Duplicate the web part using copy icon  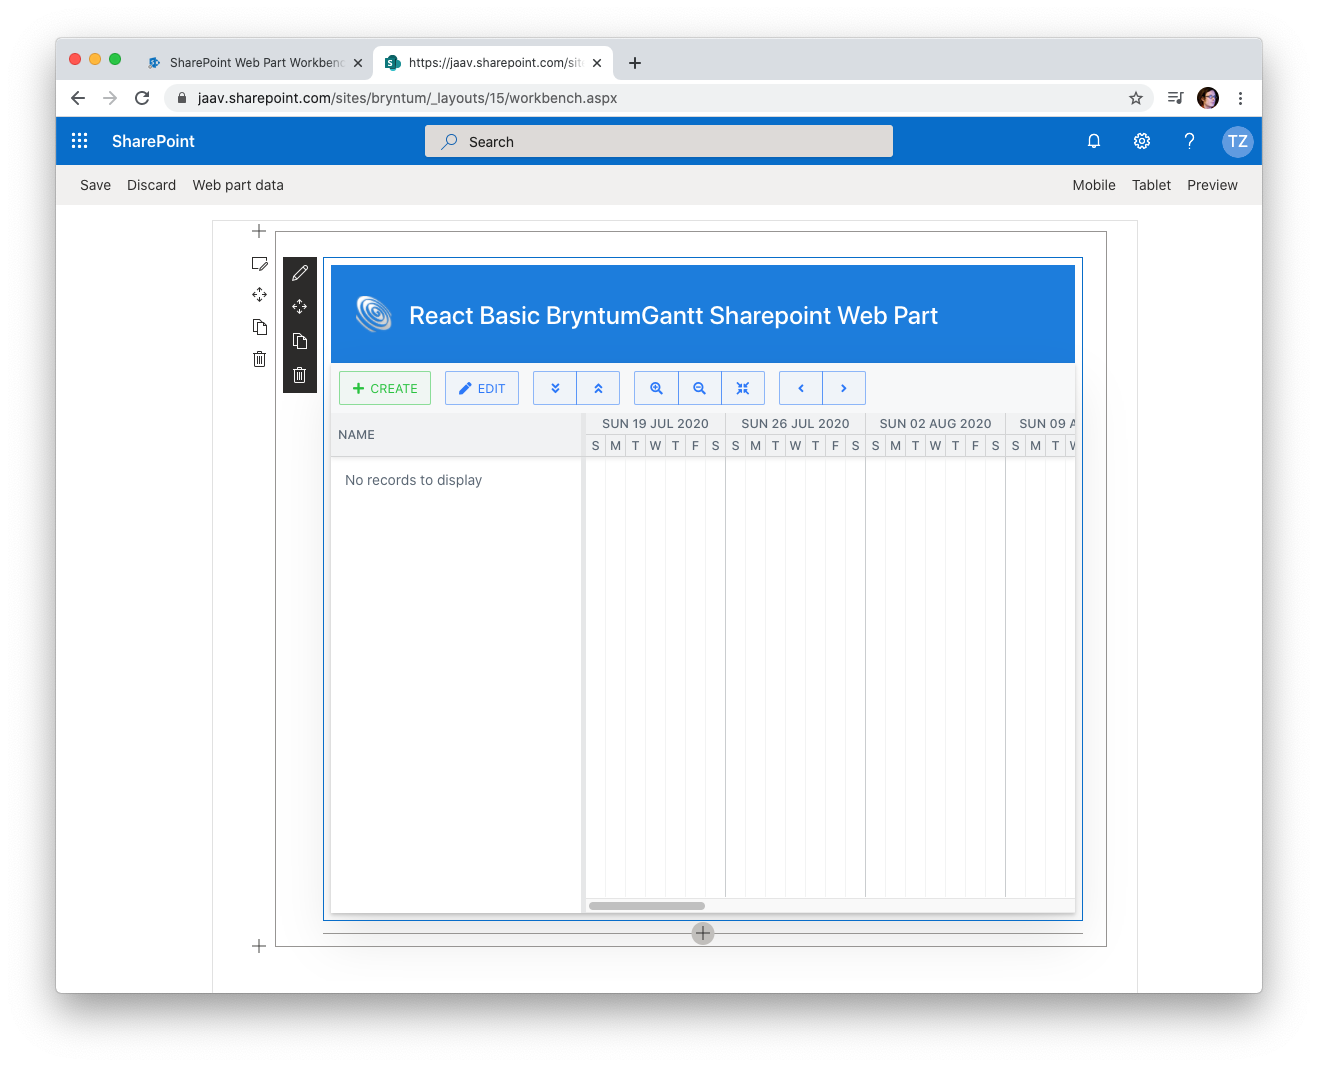point(300,341)
